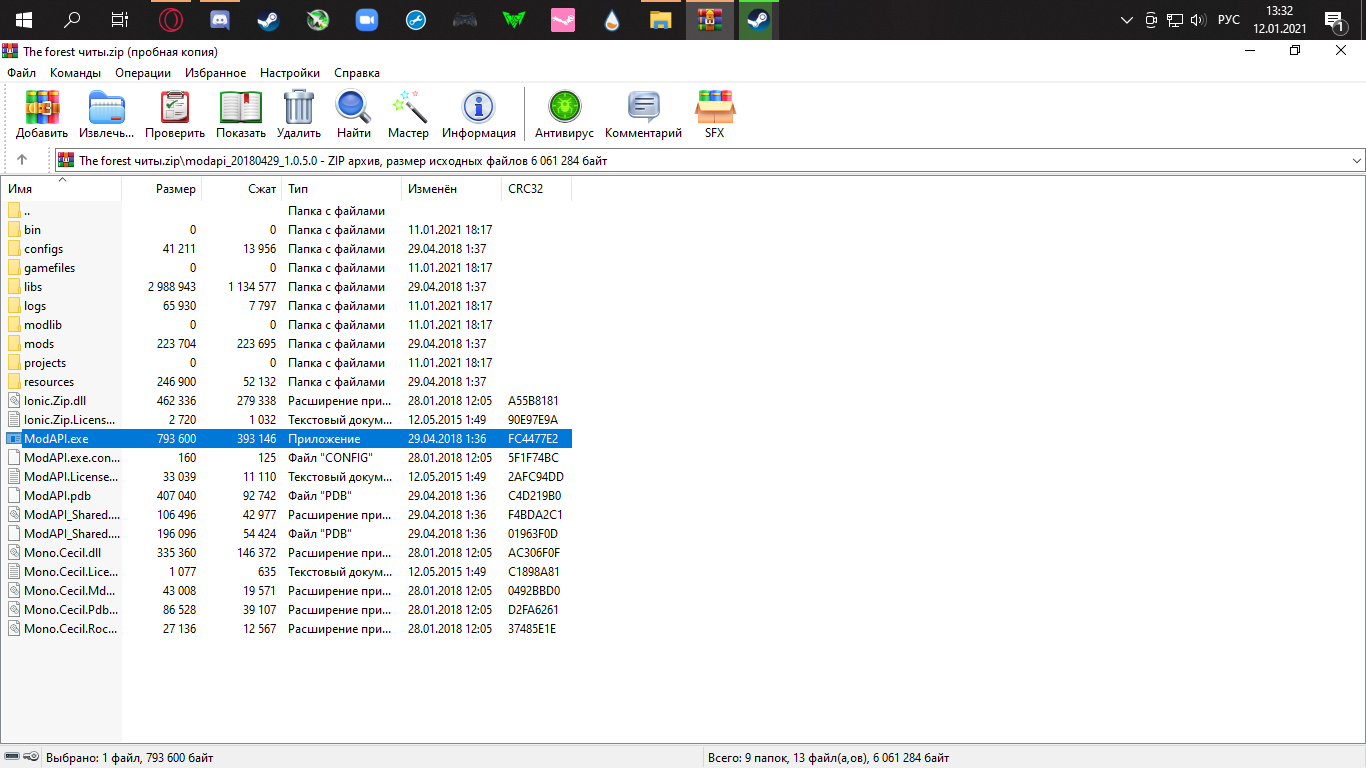The width and height of the screenshot is (1366, 768).
Task: Go up one folder level arrow
Action: 23,160
